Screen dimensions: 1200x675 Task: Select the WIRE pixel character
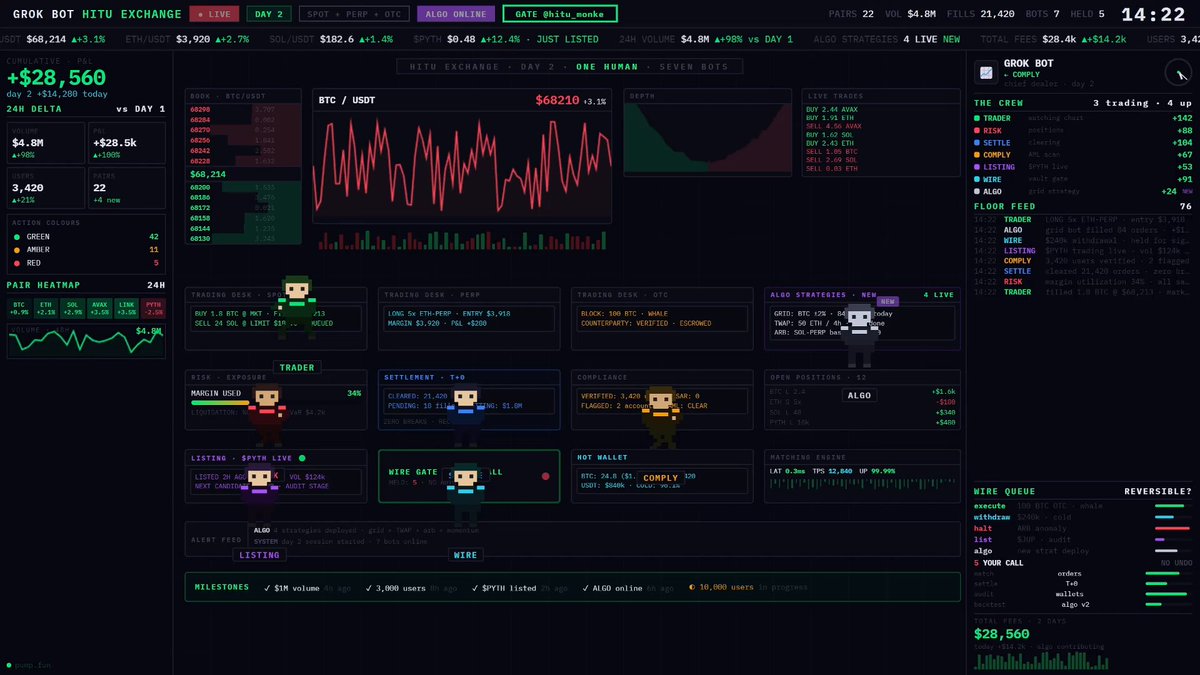point(466,493)
